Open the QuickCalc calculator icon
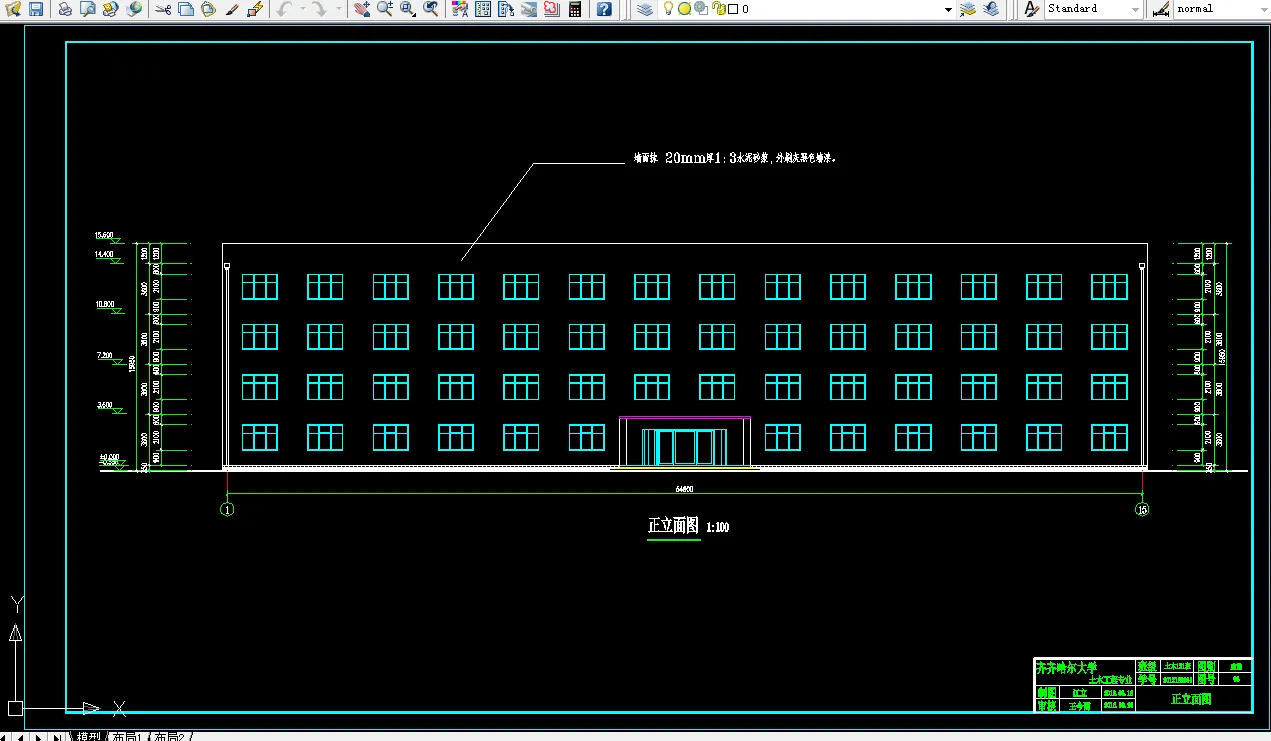Screen dimensions: 1271x741 click(575, 9)
